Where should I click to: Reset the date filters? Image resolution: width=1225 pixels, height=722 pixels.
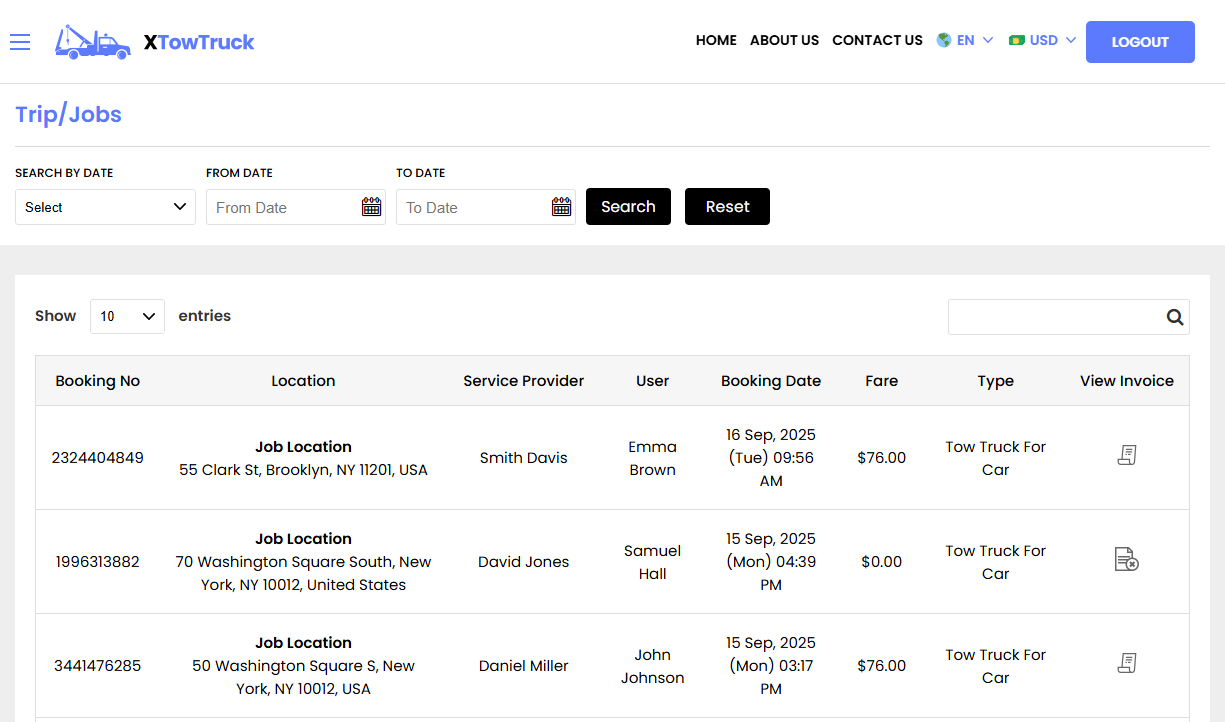[727, 206]
